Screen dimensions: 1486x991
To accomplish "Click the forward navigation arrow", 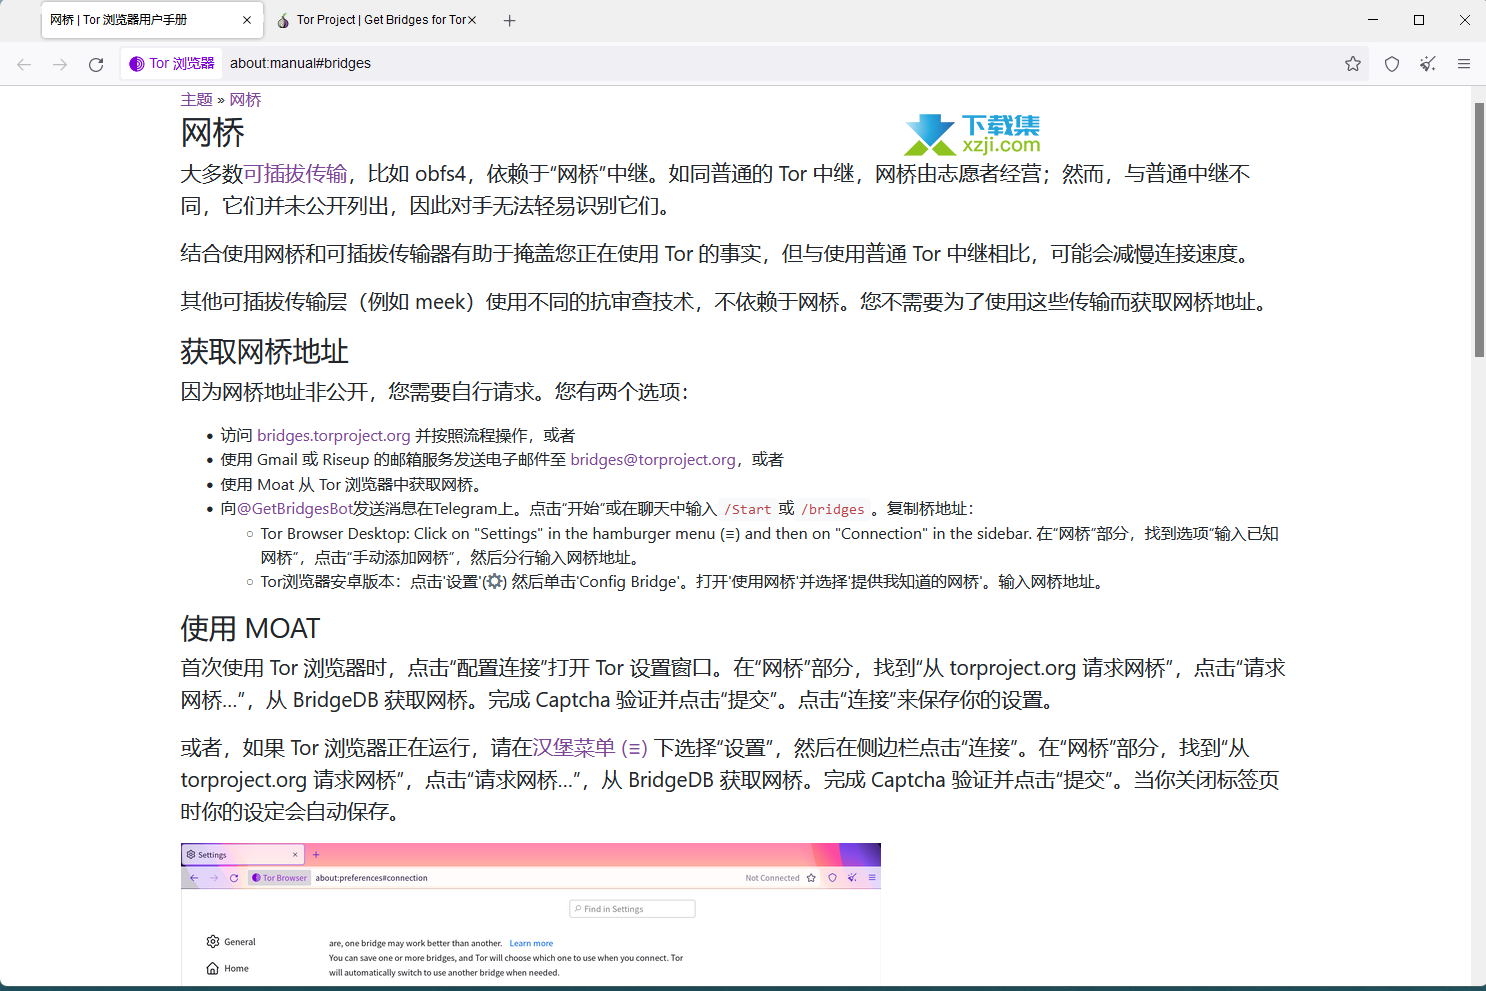I will coord(60,63).
